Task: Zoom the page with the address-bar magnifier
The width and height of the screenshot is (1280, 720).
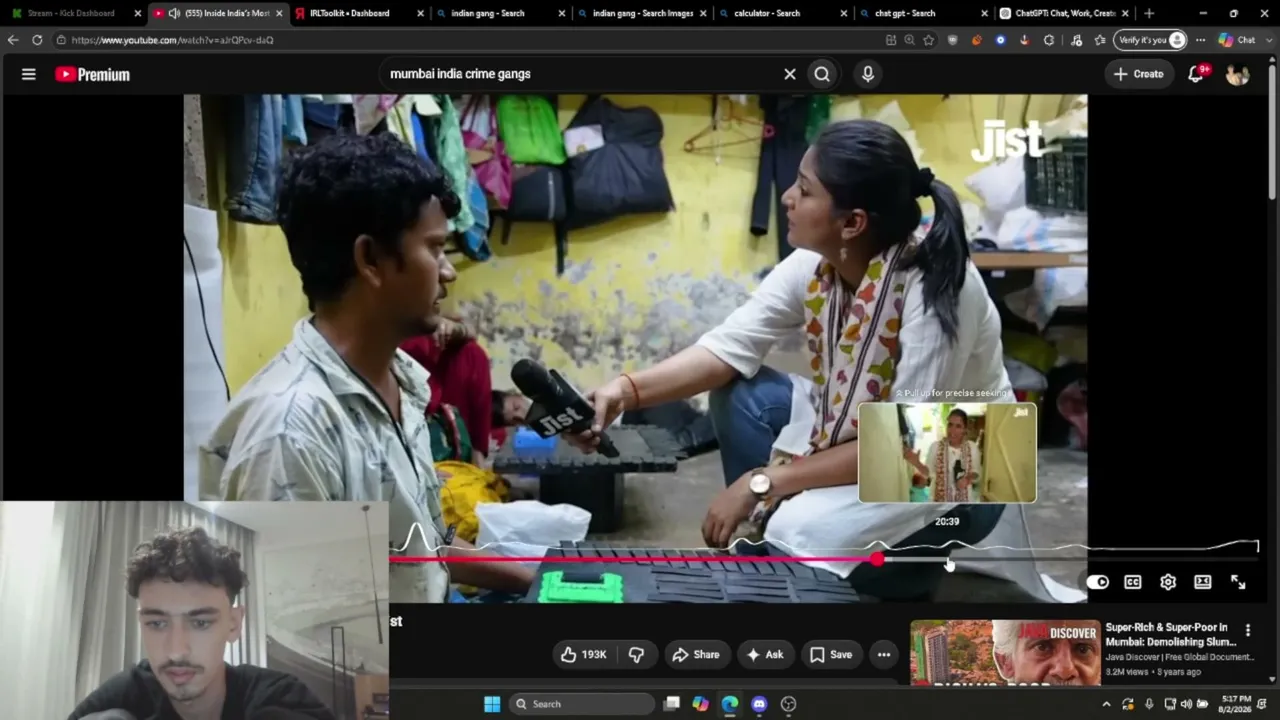Action: pyautogui.click(x=909, y=40)
